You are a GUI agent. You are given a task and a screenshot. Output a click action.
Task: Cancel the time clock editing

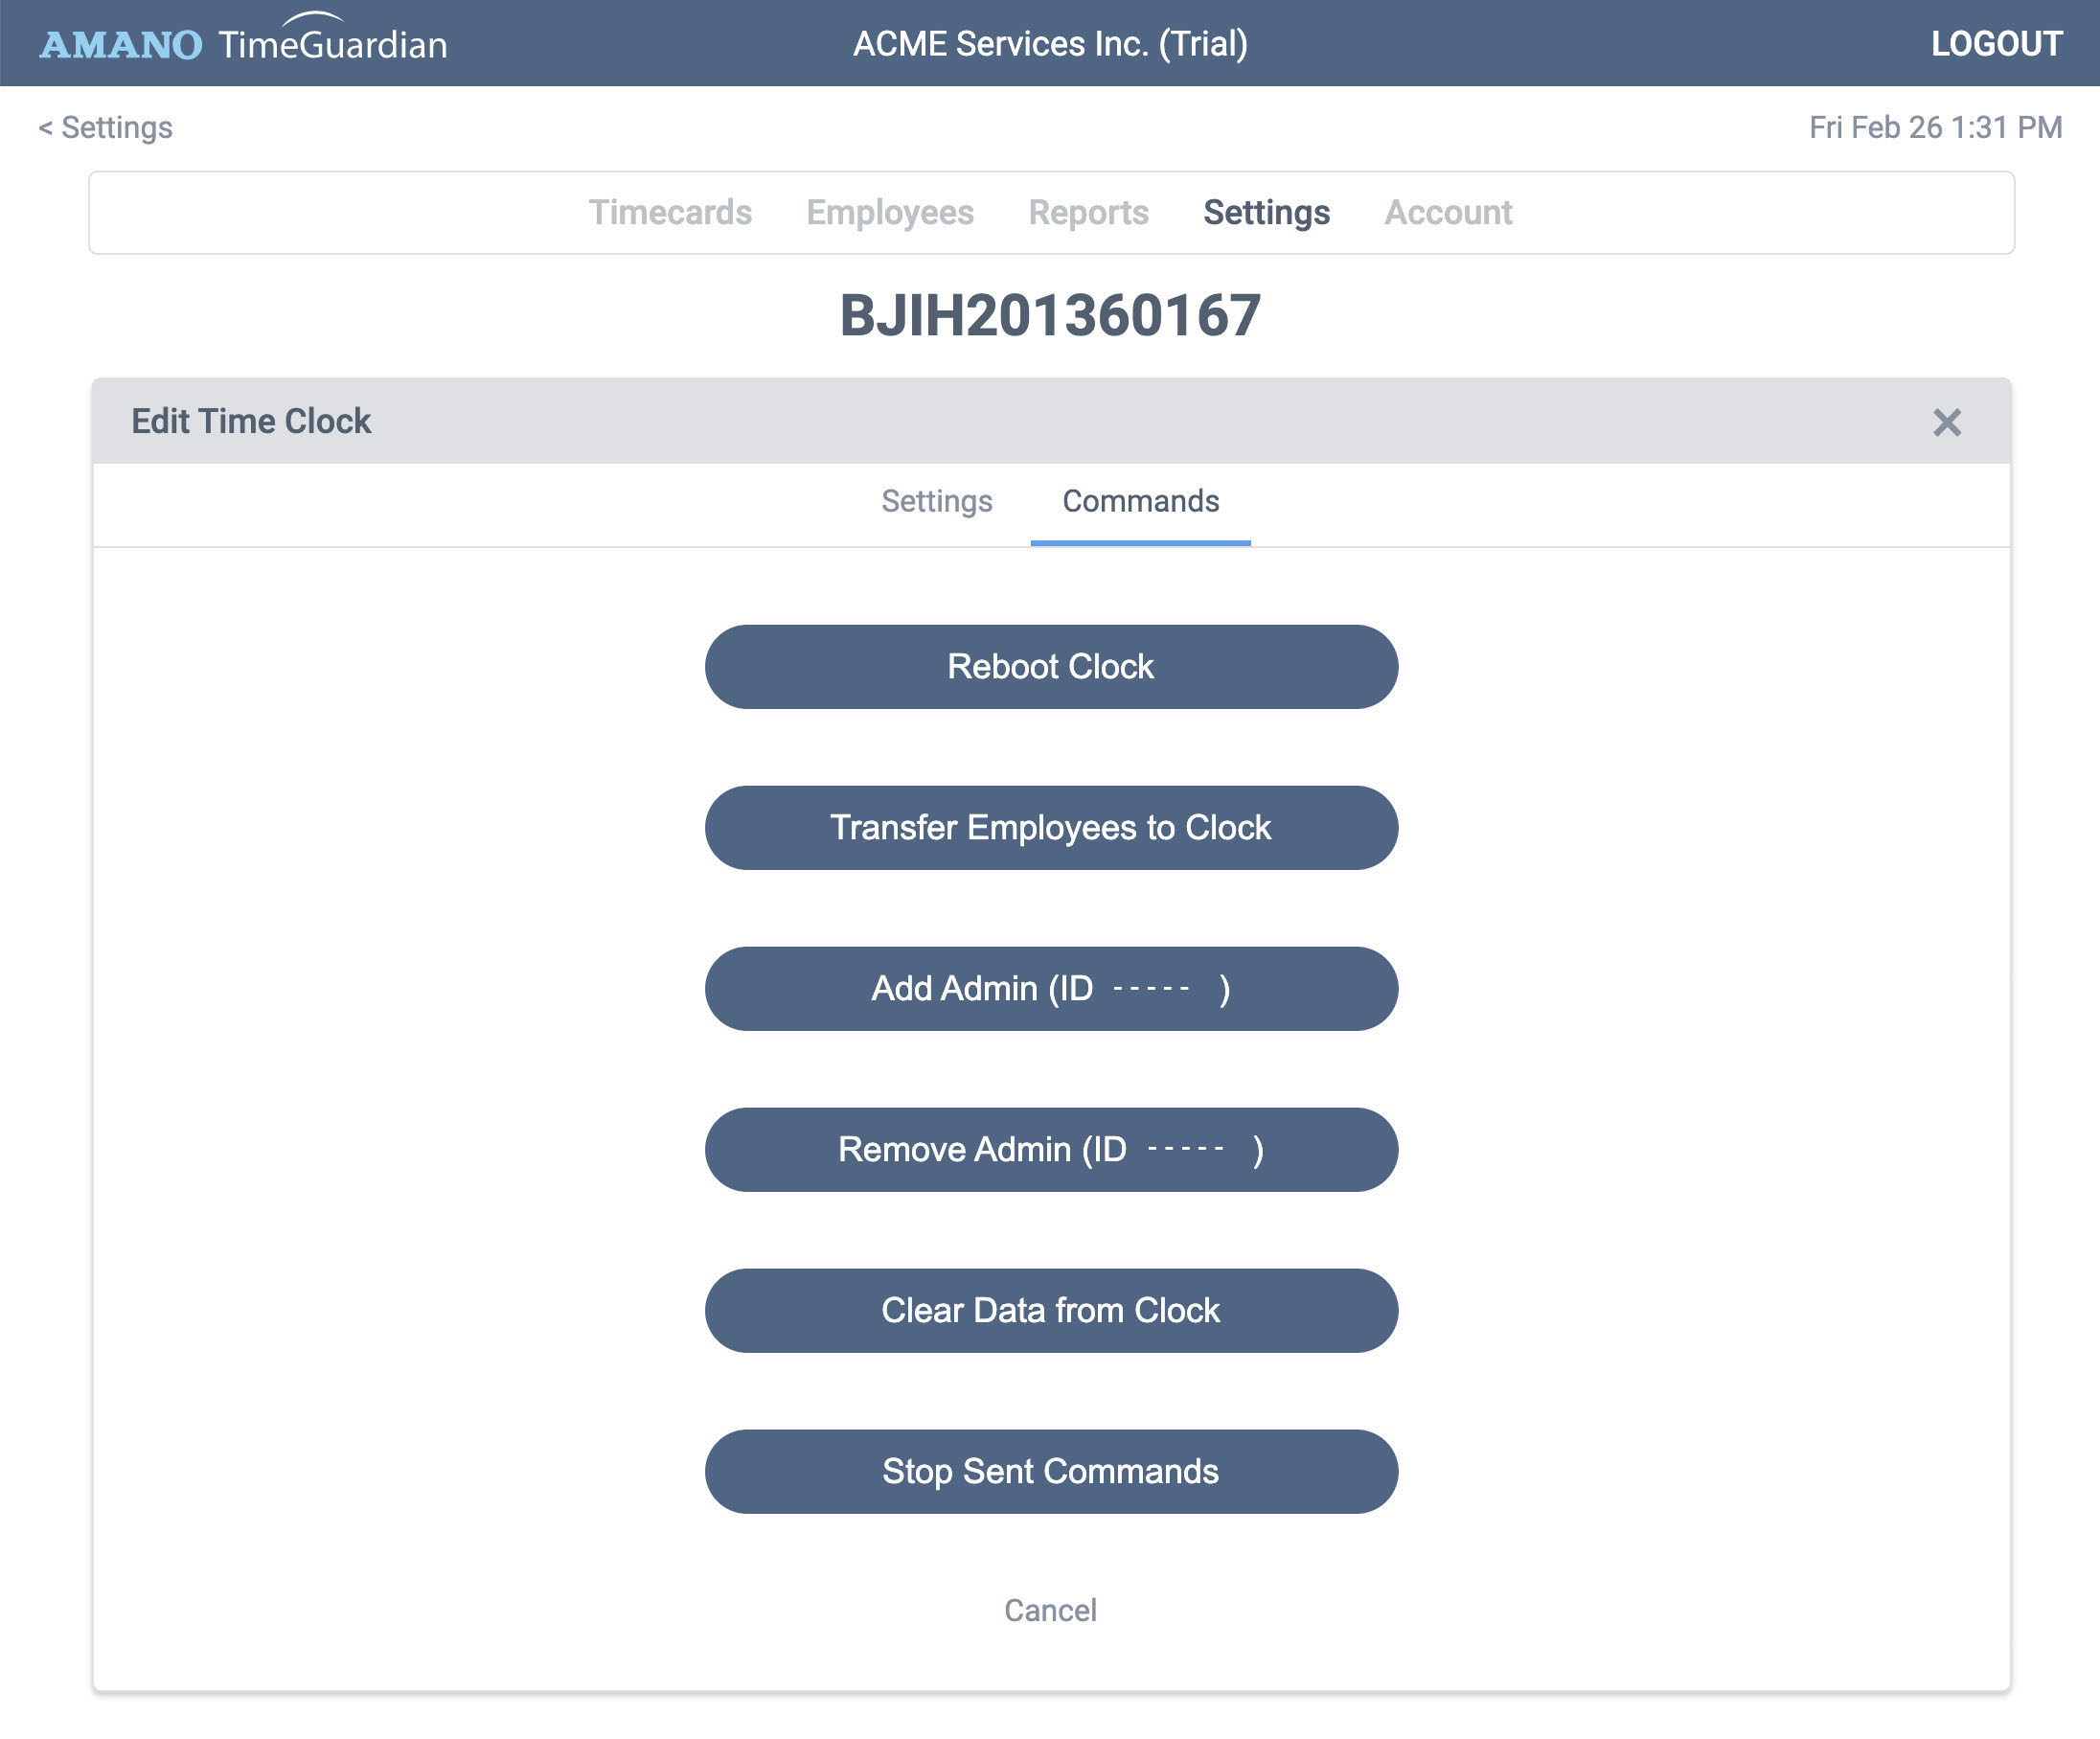[x=1050, y=1610]
